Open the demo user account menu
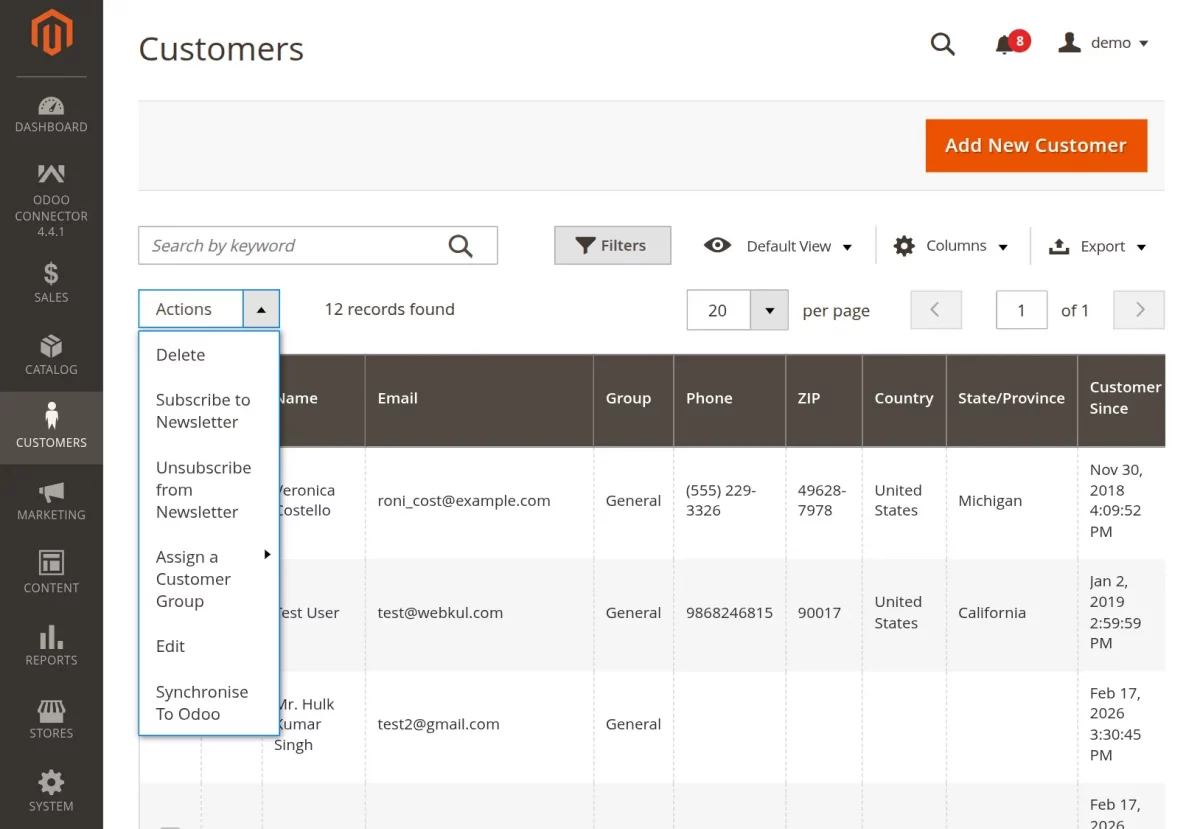The height and width of the screenshot is (829, 1200). [1103, 43]
